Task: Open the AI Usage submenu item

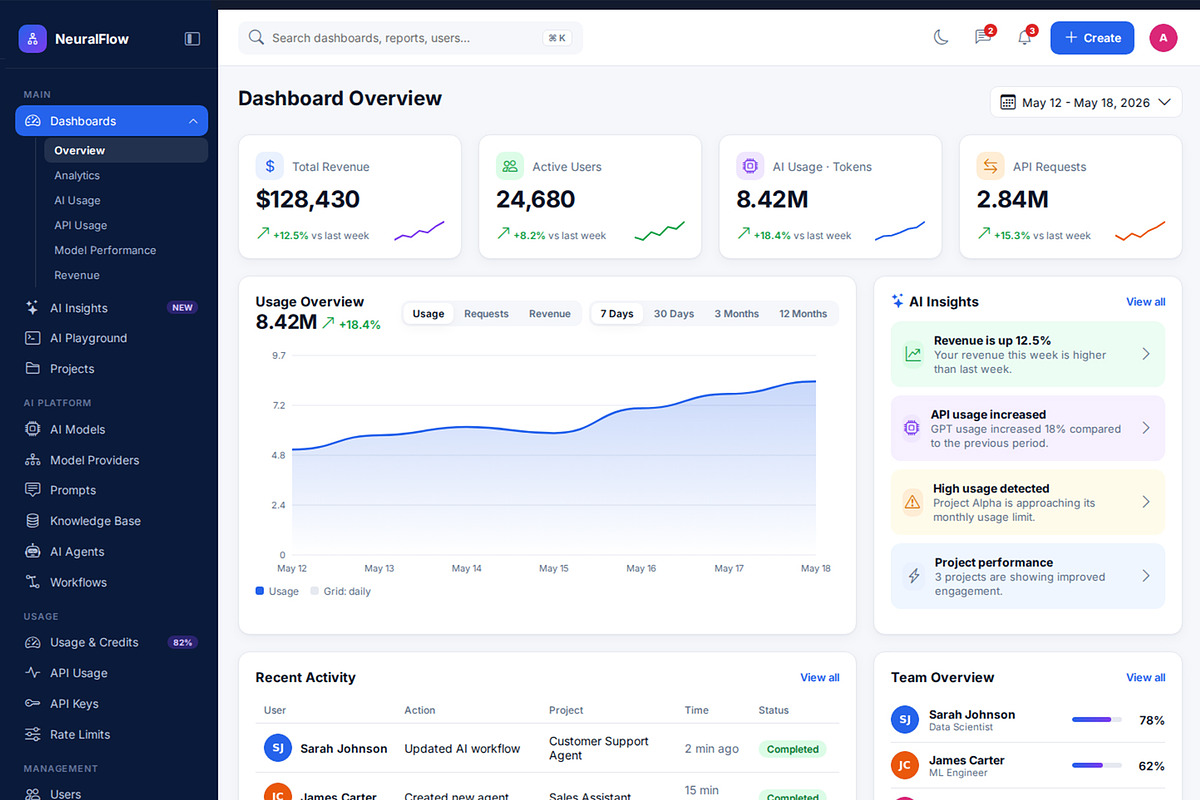Action: pyautogui.click(x=77, y=200)
